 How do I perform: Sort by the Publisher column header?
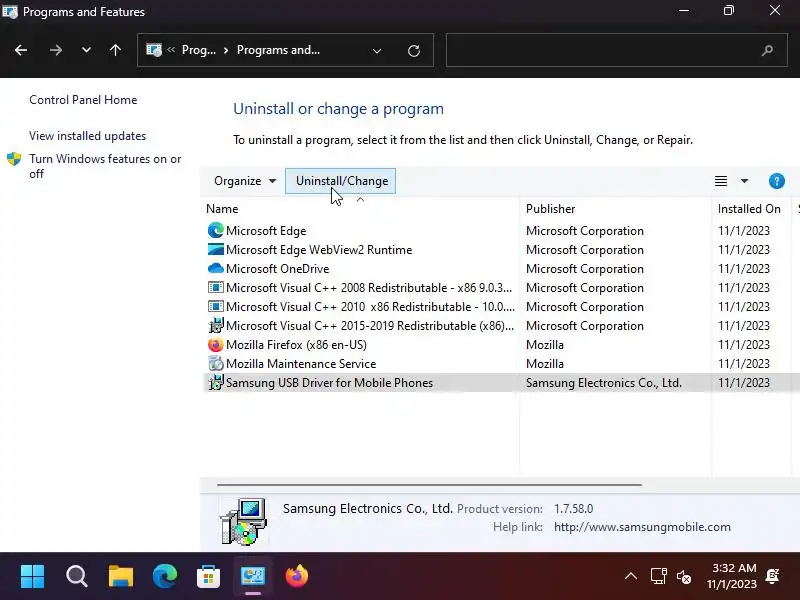coord(551,209)
